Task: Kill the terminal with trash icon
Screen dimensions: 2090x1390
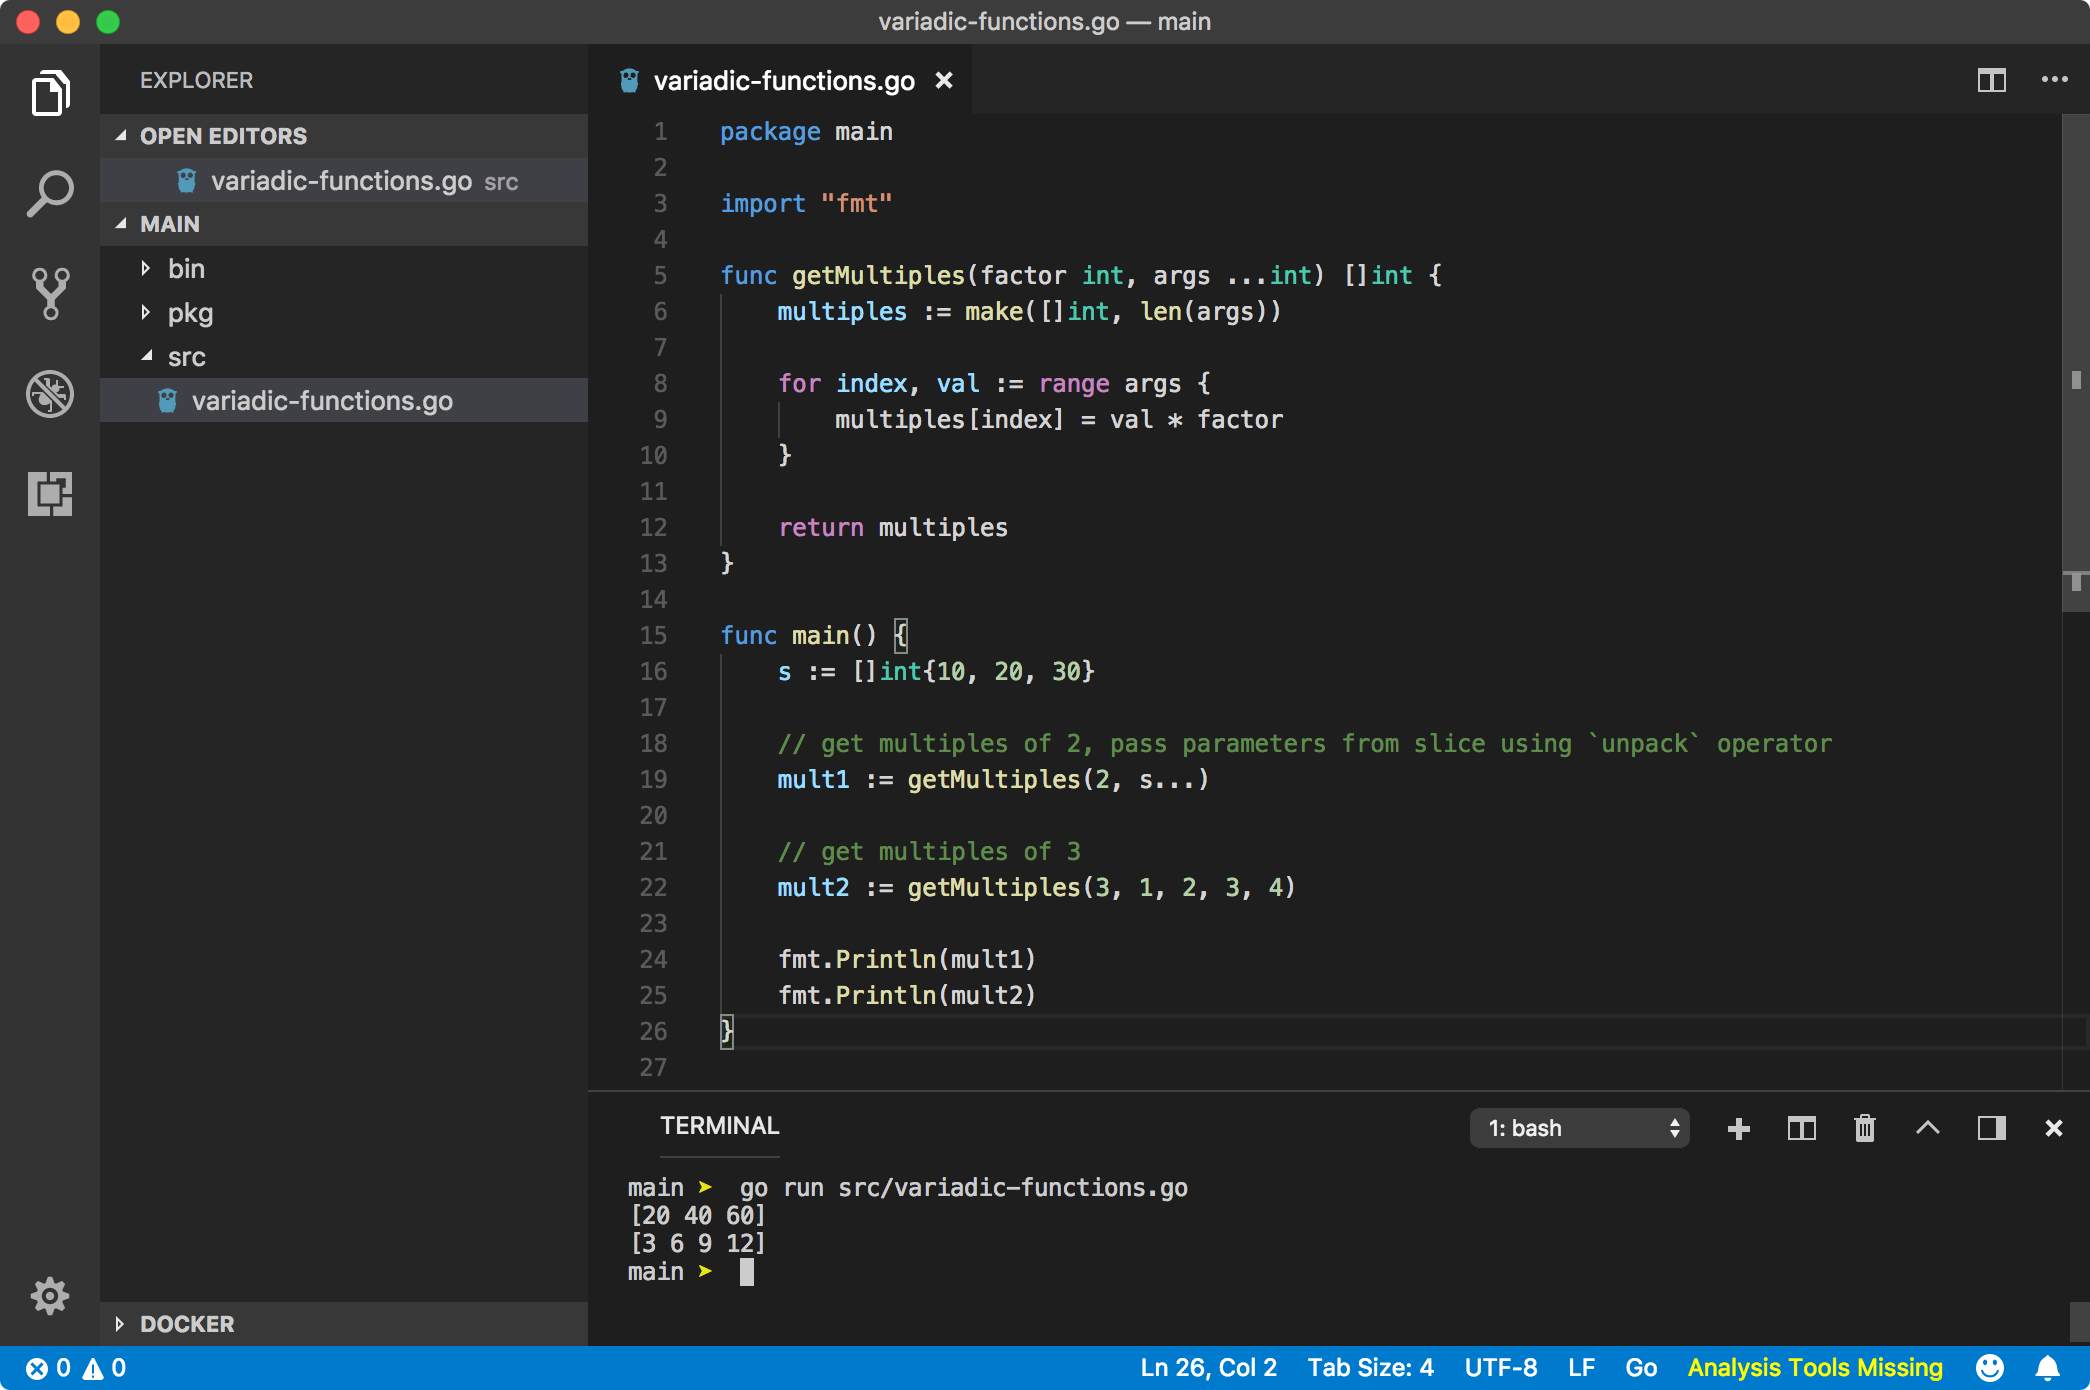Action: (x=1864, y=1128)
